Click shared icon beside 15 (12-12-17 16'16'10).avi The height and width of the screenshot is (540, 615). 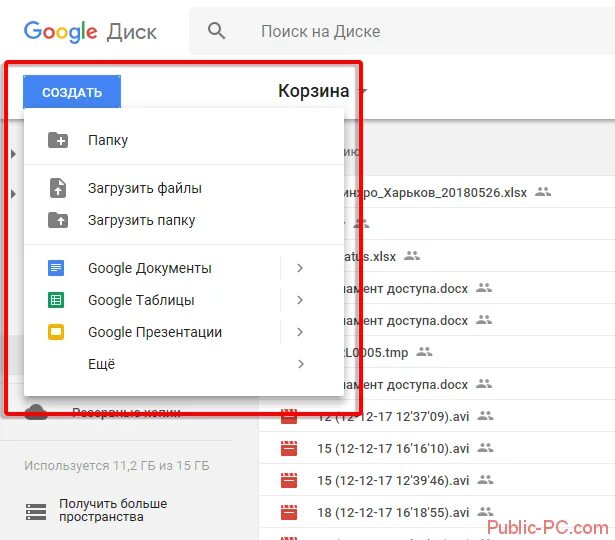pyautogui.click(x=486, y=447)
